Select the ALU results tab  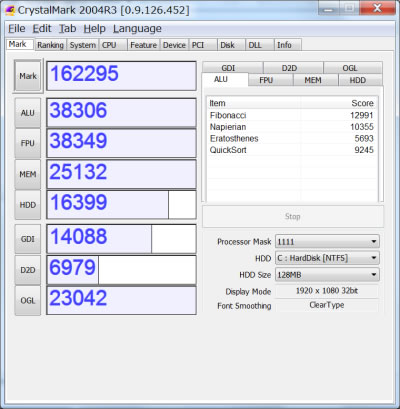click(x=225, y=79)
